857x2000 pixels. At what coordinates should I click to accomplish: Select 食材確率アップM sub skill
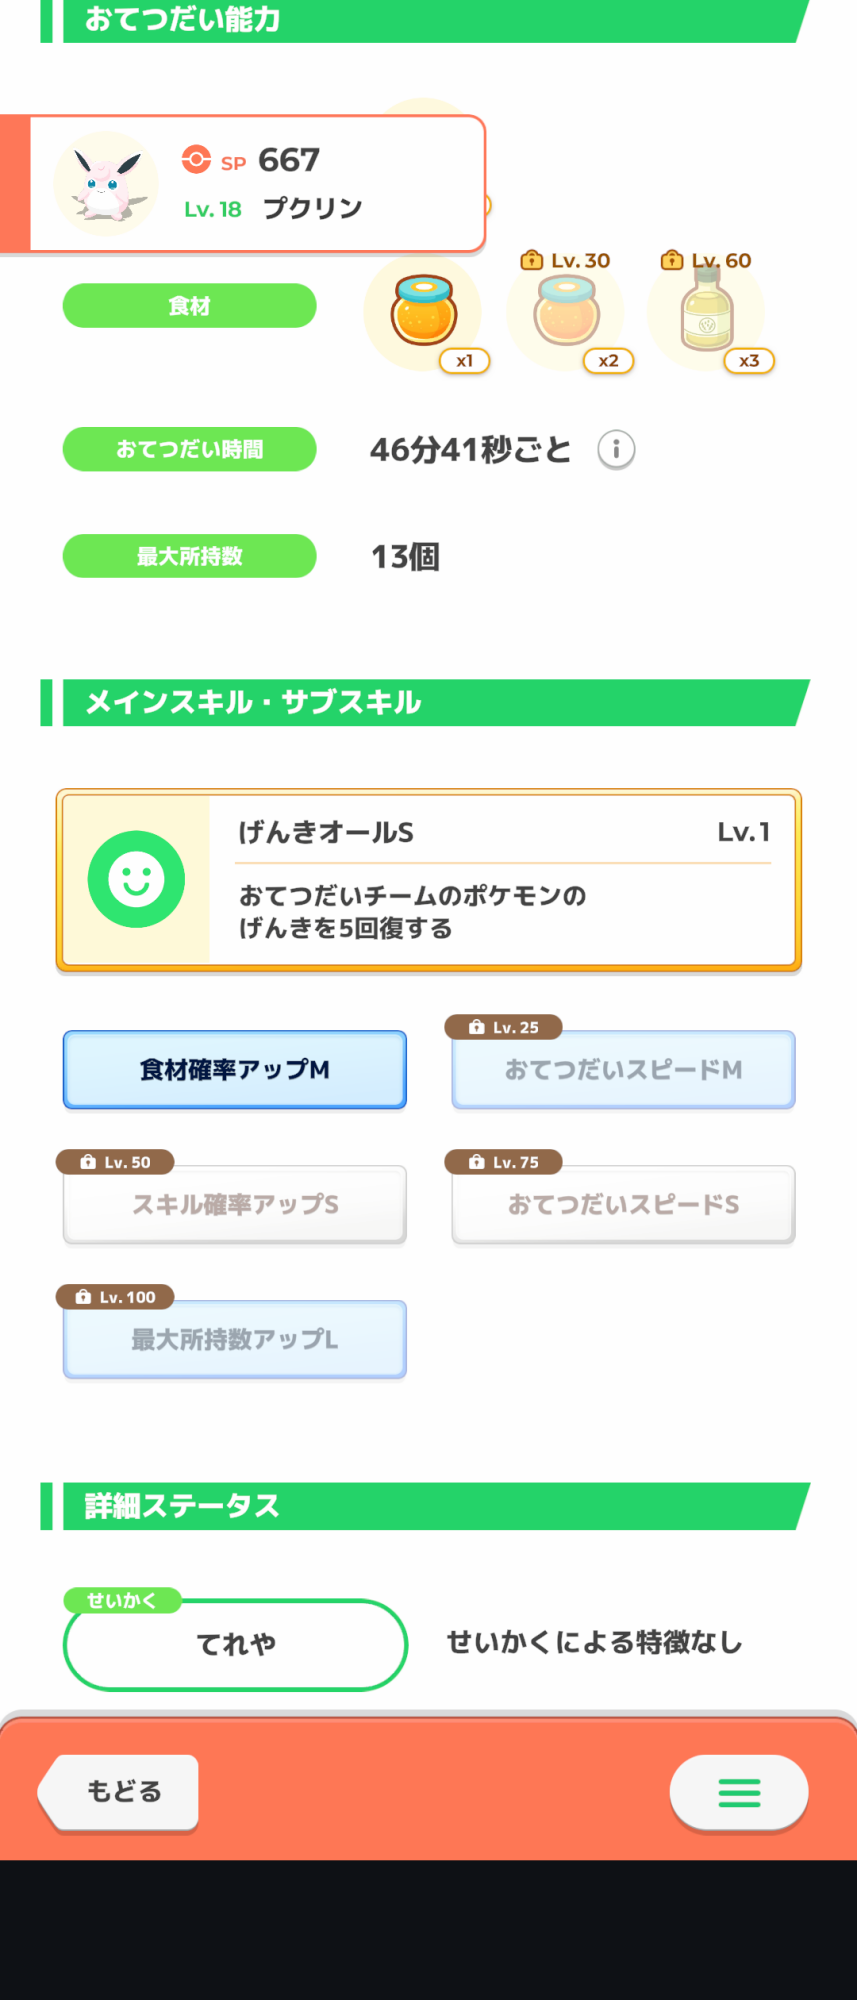click(235, 1070)
